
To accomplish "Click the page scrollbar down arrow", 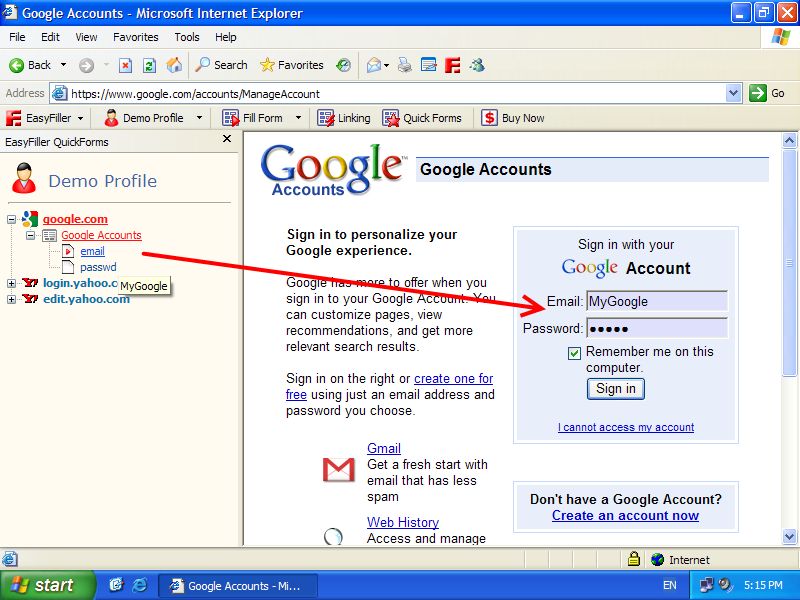I will [789, 536].
